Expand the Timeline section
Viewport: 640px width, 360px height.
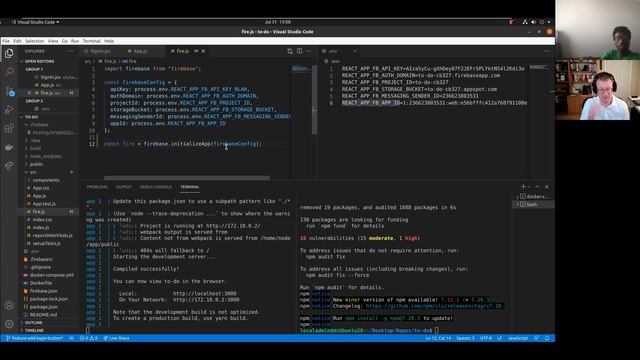[x=34, y=330]
